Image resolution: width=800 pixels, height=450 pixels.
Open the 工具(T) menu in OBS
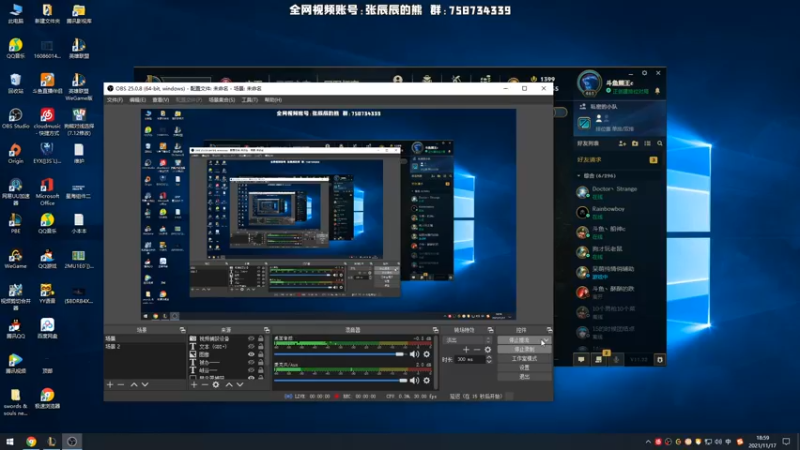249,100
